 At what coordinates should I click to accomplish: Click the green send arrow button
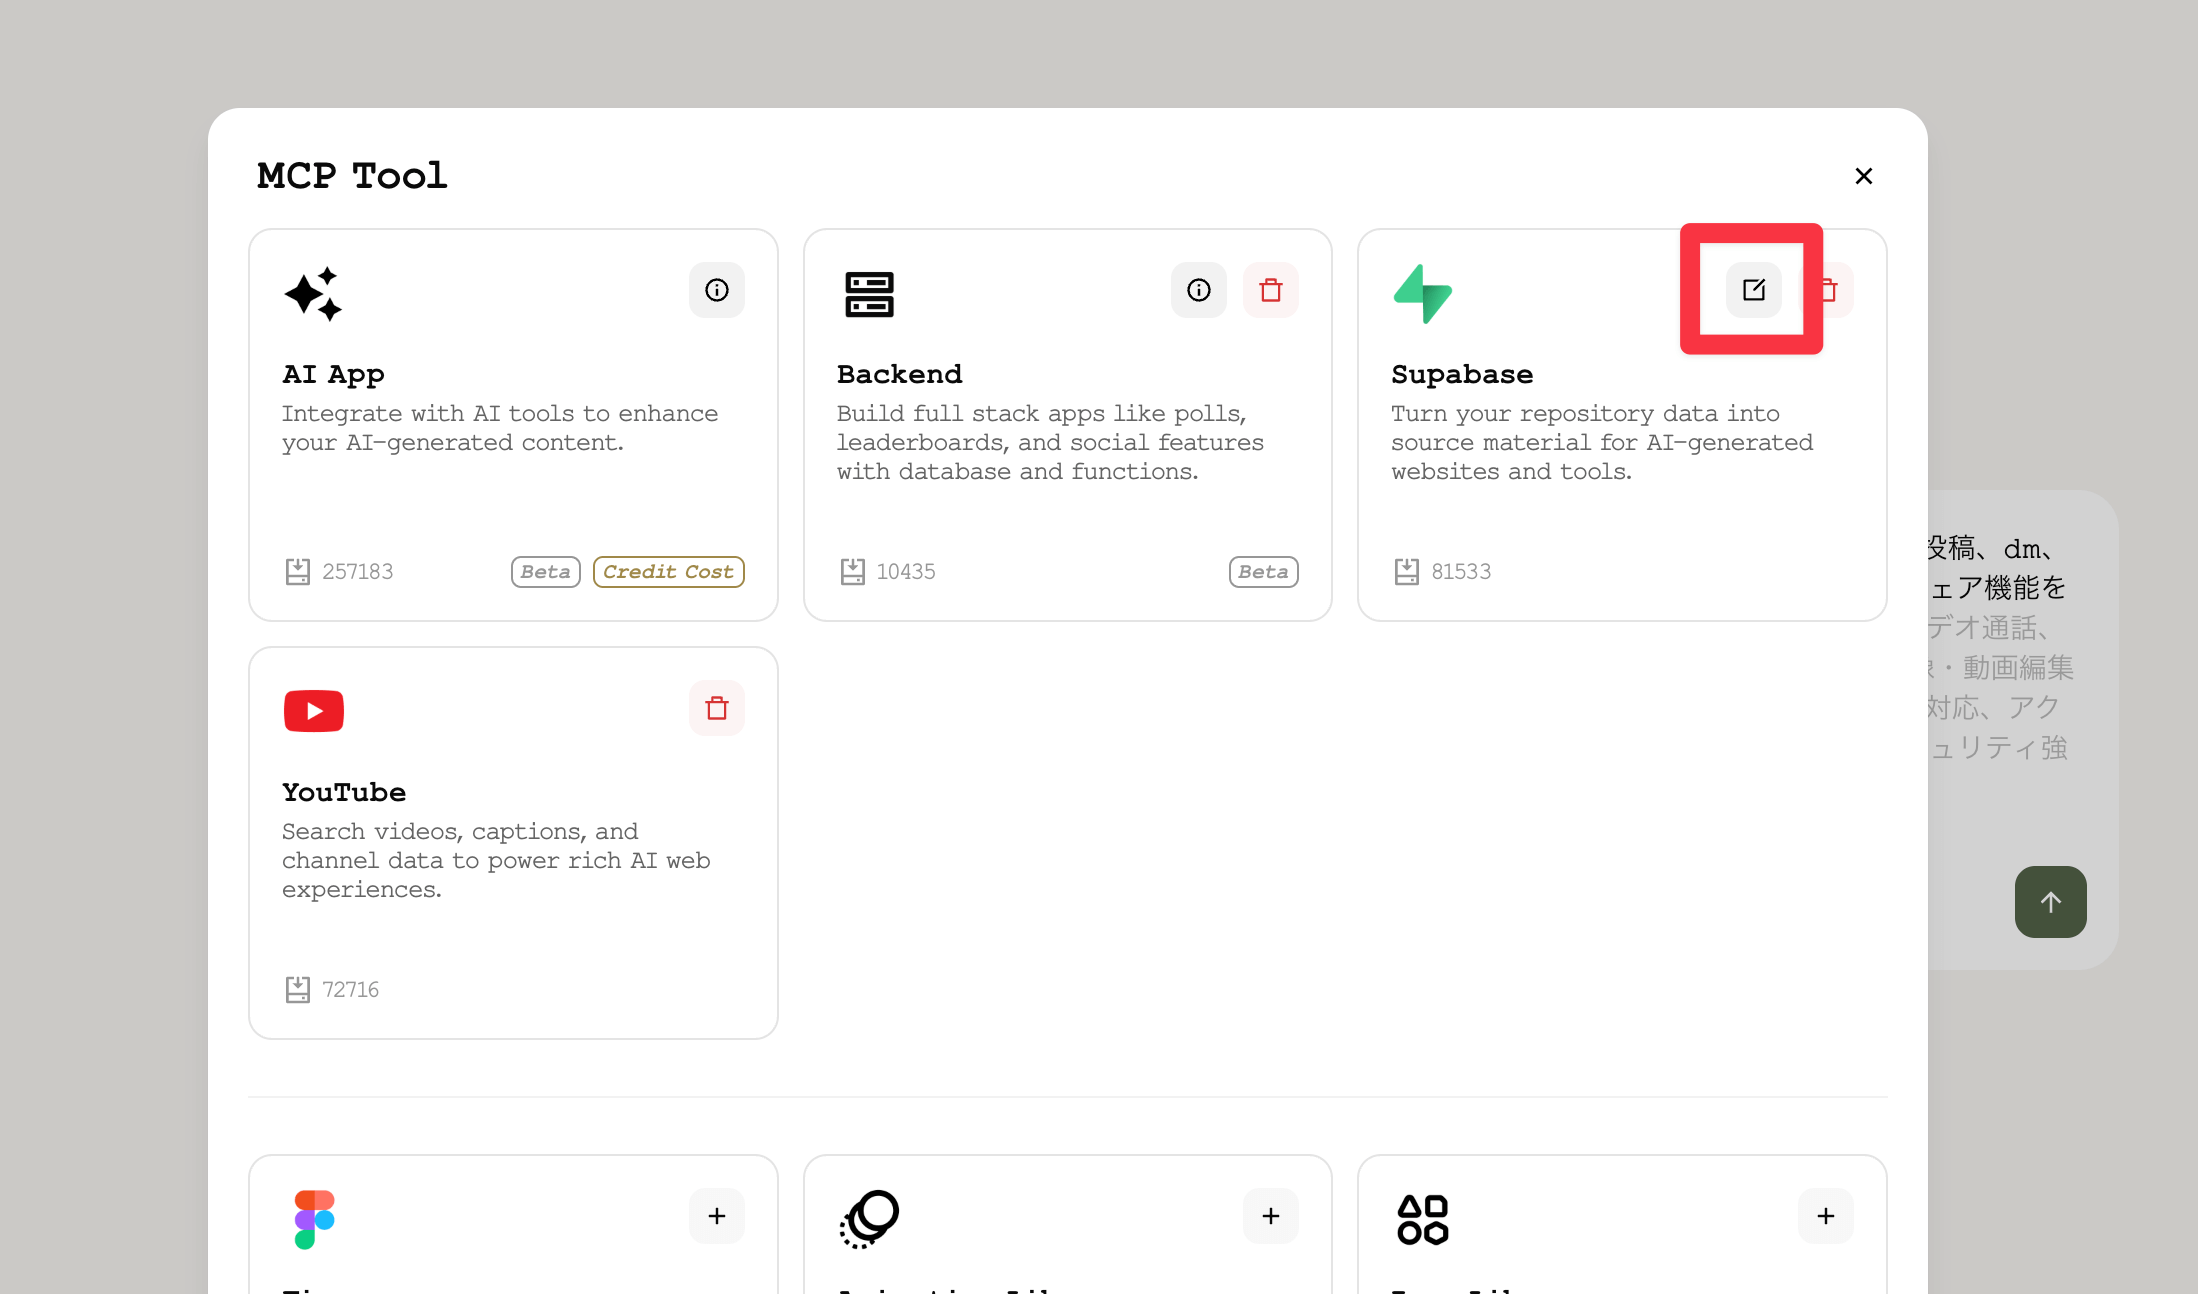click(x=2050, y=902)
